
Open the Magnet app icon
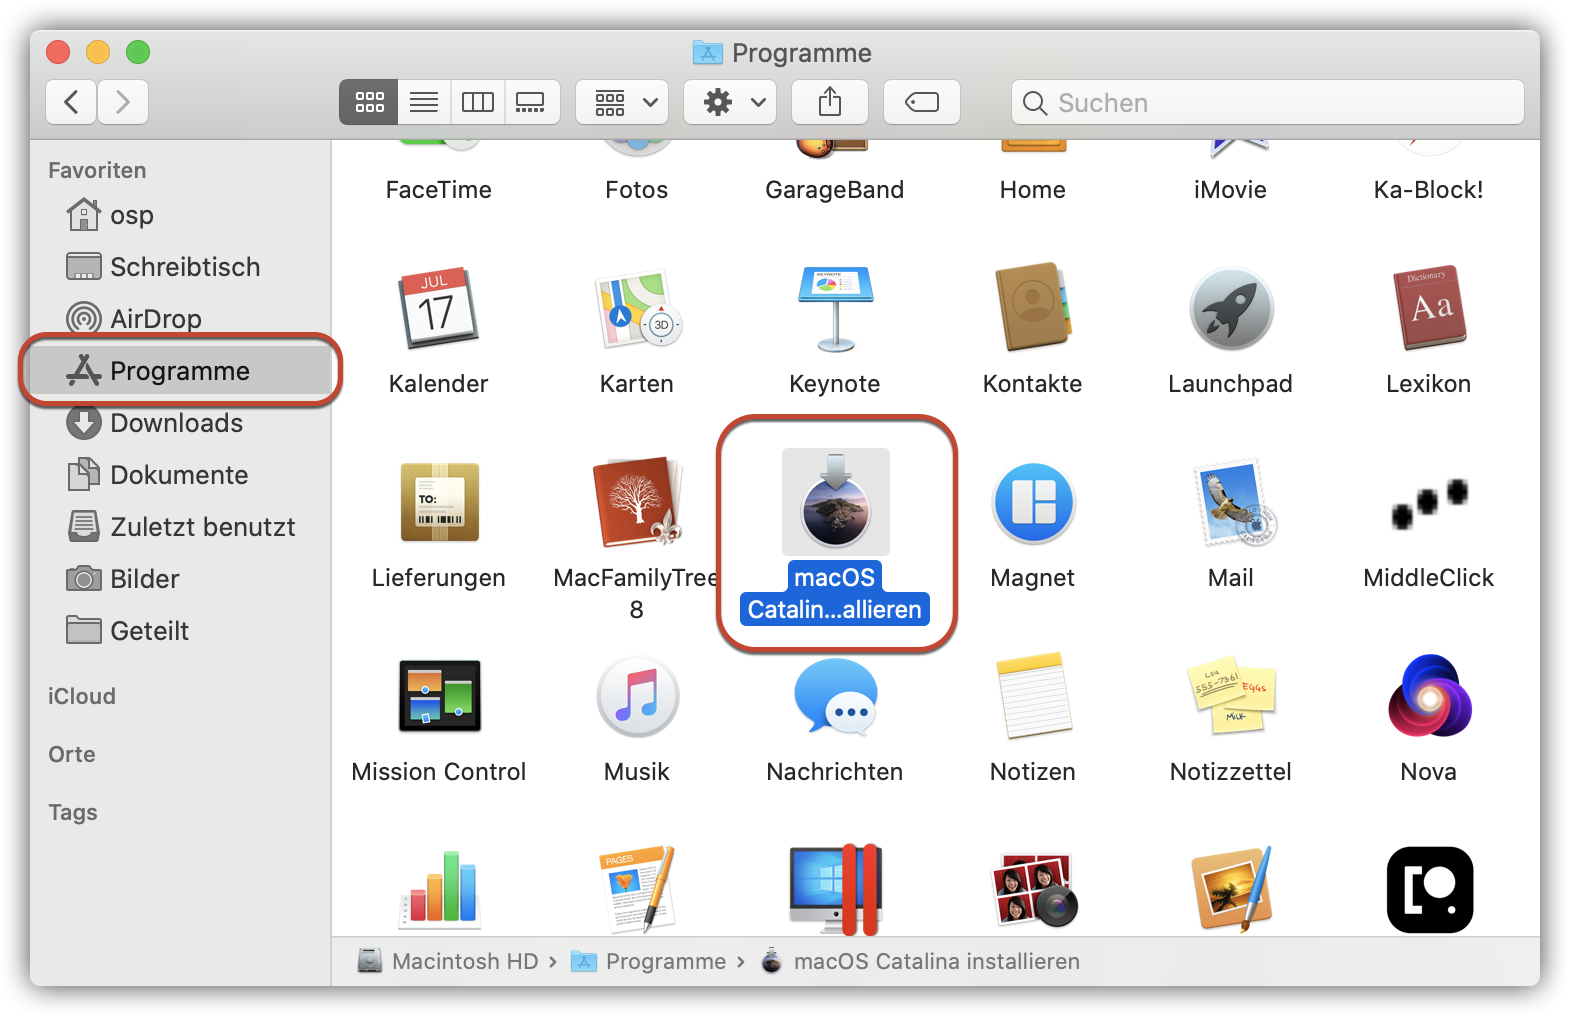tap(1033, 502)
